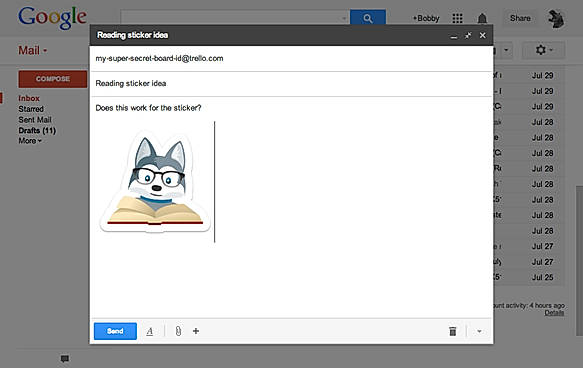The width and height of the screenshot is (583, 368).
Task: Click the blue search magnifier button
Action: click(x=368, y=18)
